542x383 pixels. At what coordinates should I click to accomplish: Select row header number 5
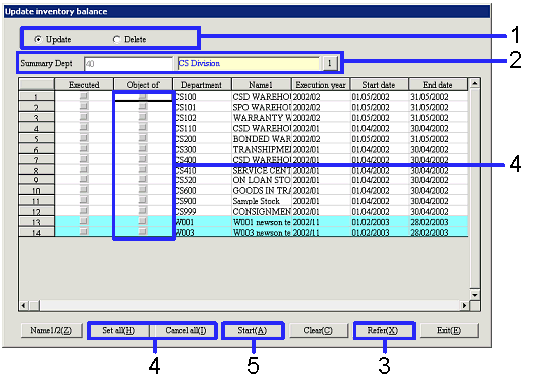click(36, 139)
